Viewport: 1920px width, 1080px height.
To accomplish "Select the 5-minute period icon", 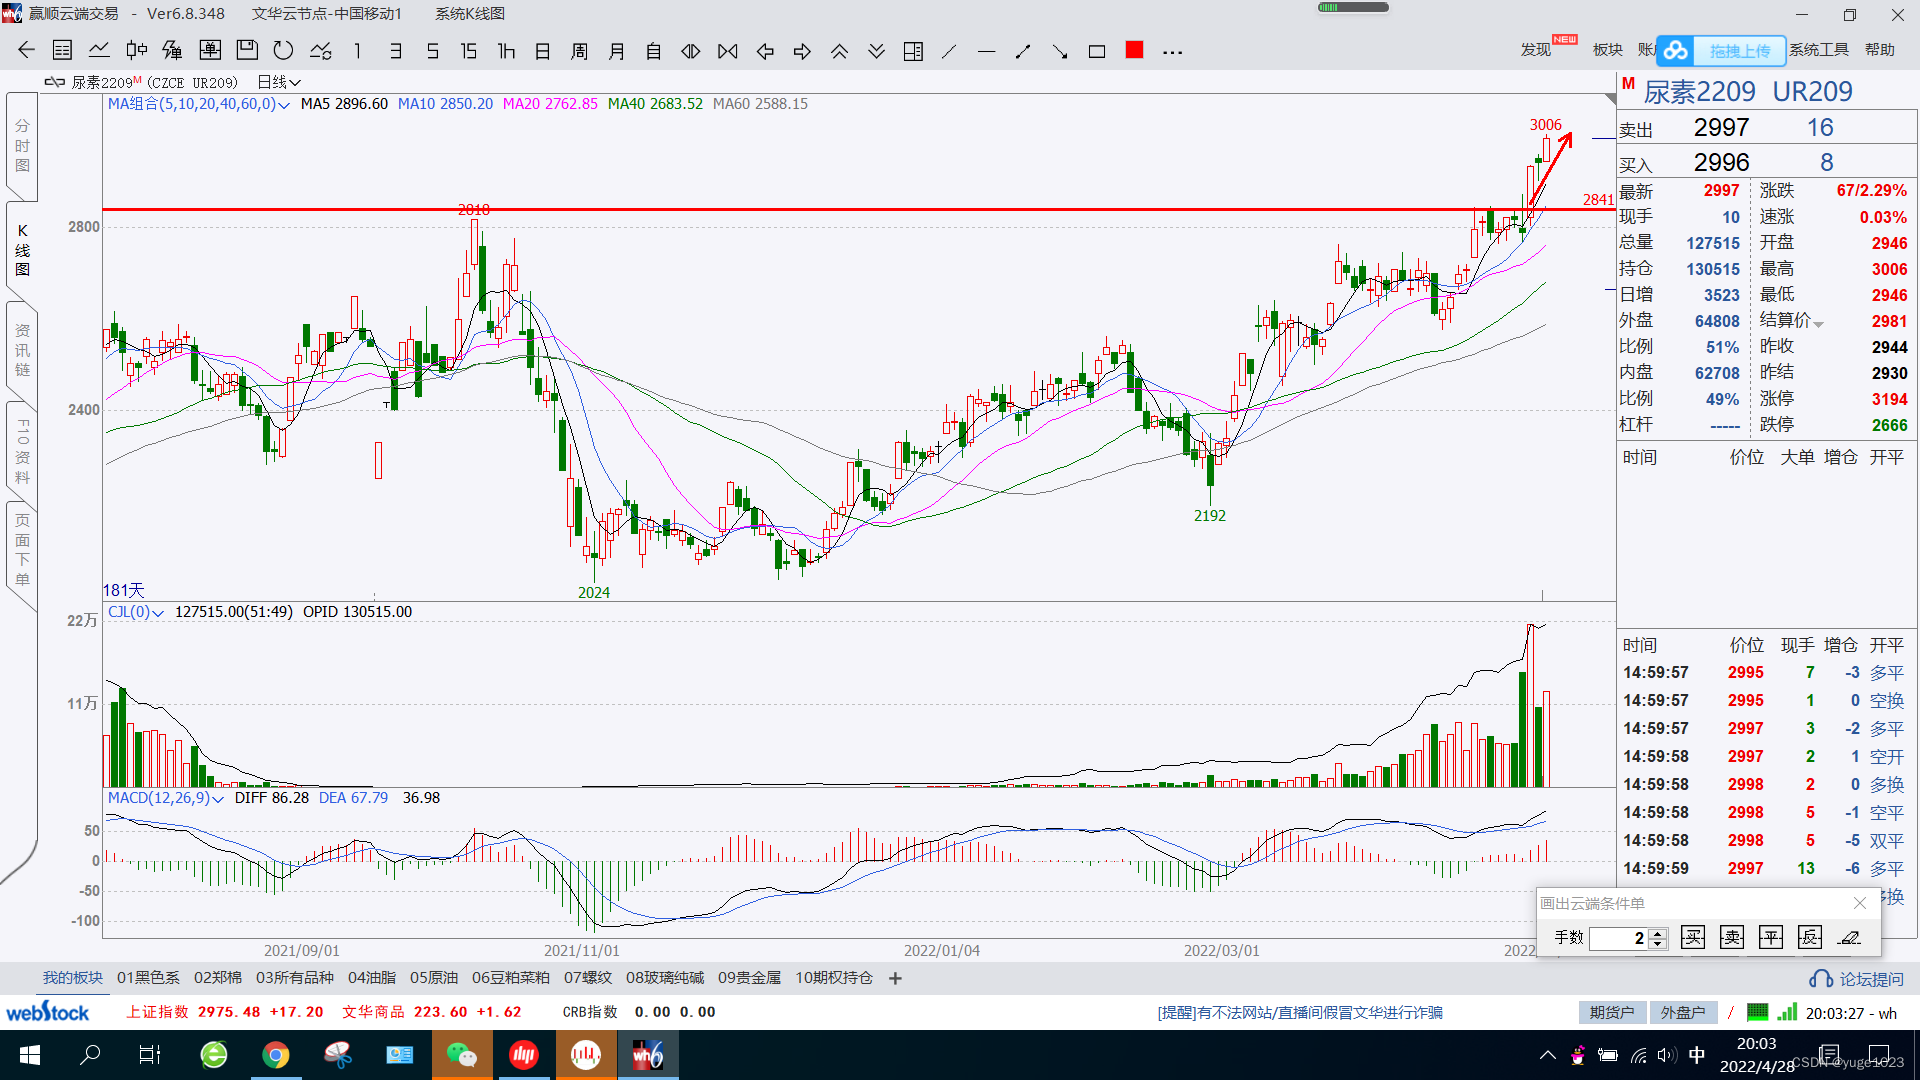I will point(432,51).
